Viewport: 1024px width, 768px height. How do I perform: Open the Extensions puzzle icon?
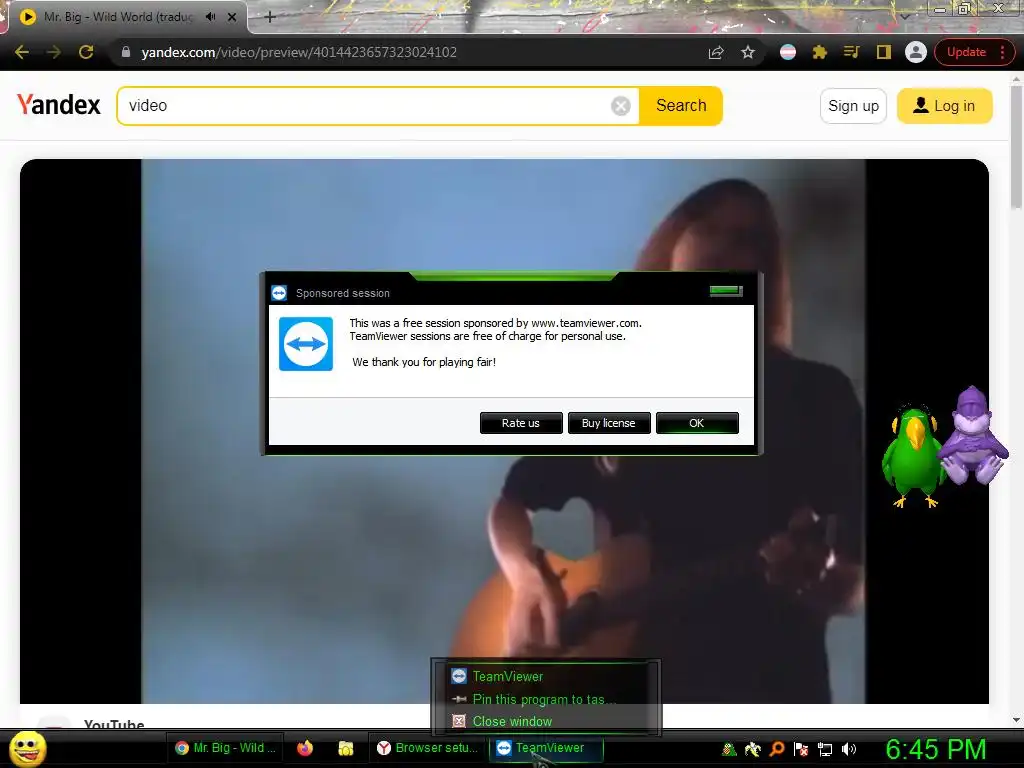[x=819, y=52]
